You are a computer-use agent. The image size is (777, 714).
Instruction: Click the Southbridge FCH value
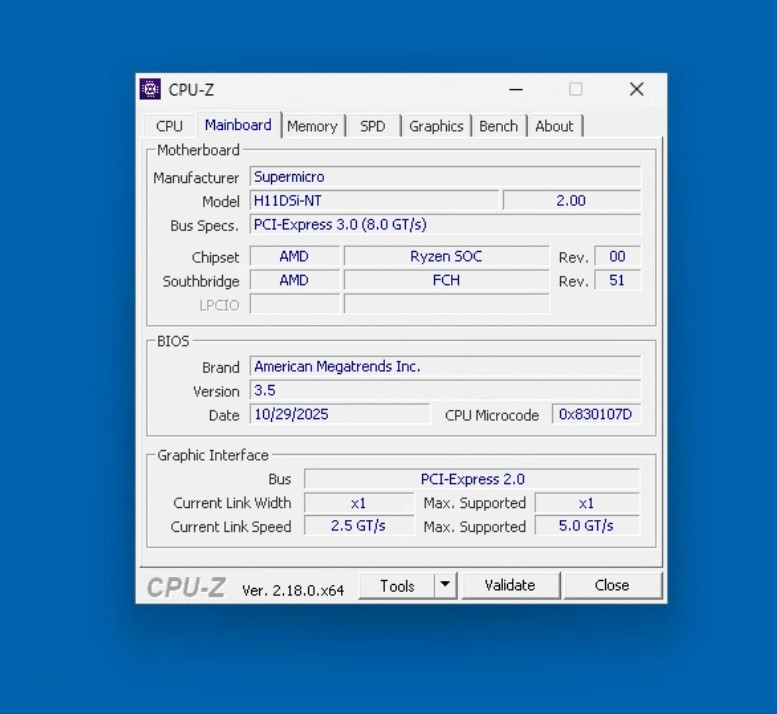point(446,280)
